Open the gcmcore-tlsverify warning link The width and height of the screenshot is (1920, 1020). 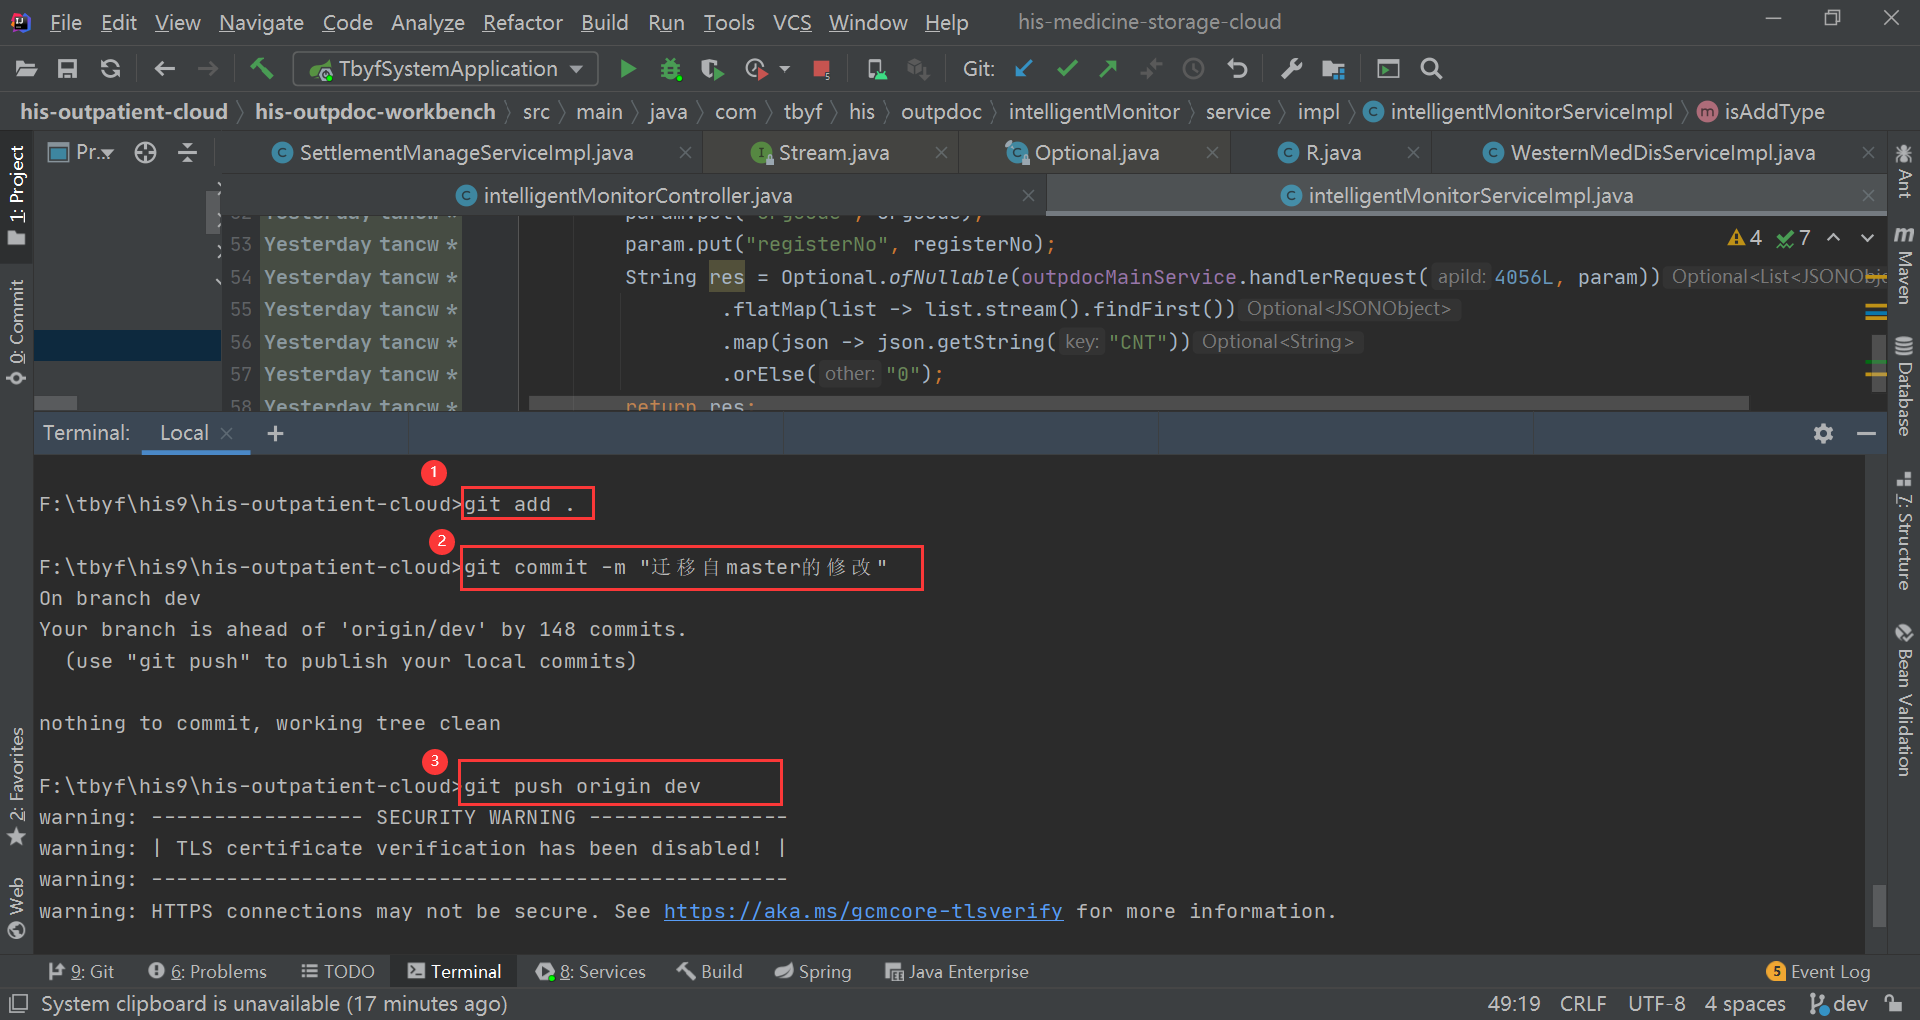coord(862,911)
